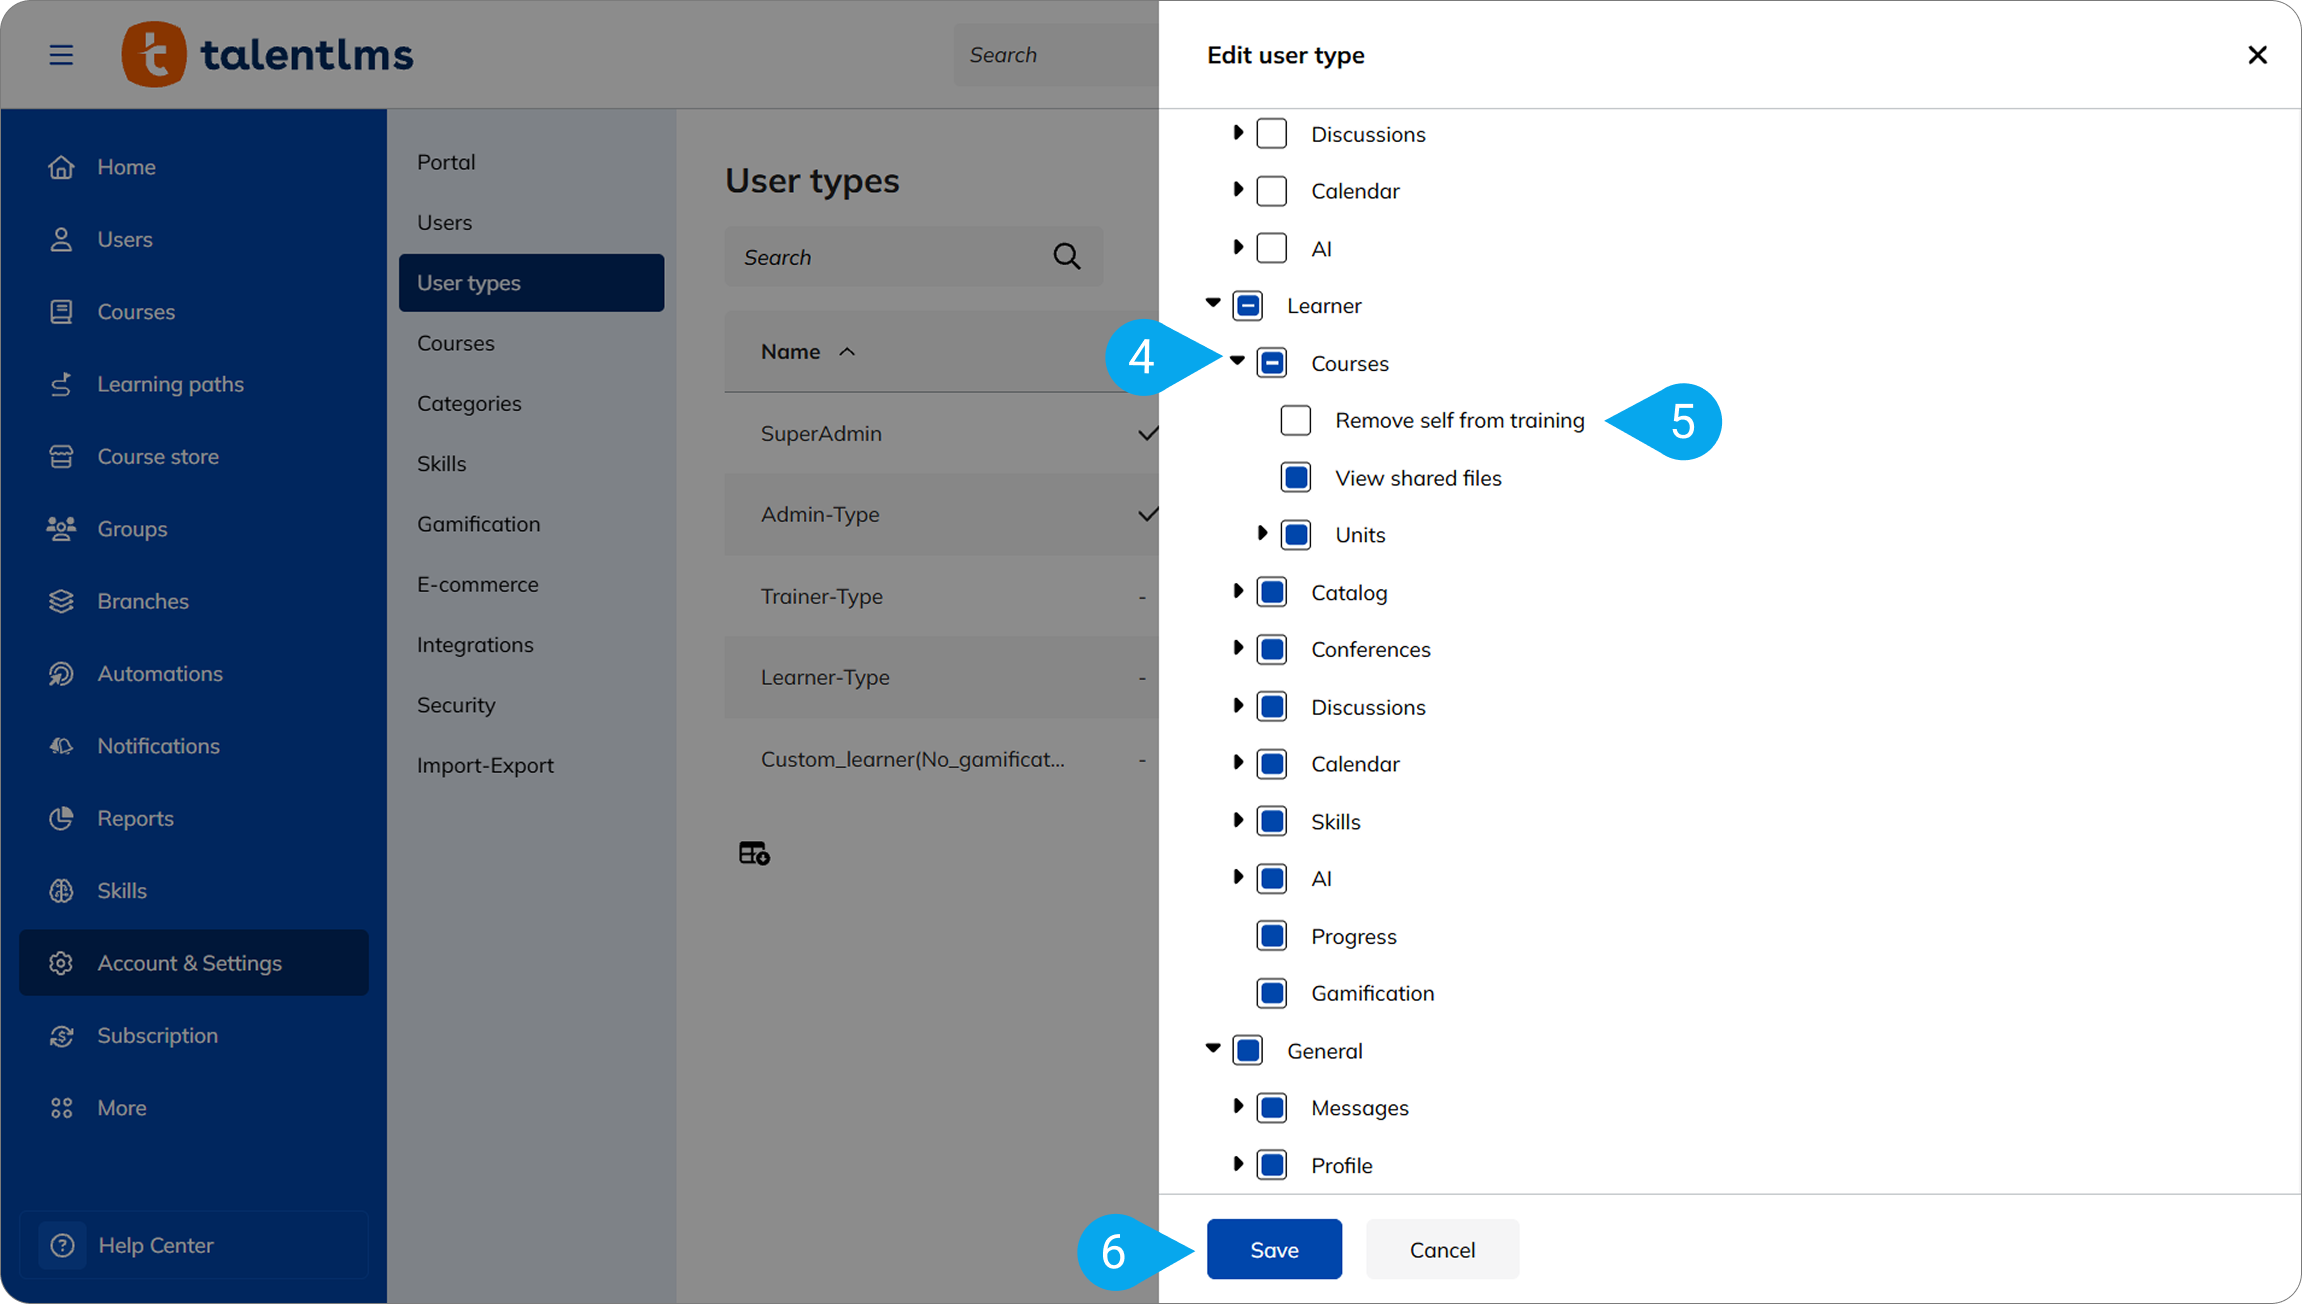Click the Reports pie chart icon

coord(61,818)
